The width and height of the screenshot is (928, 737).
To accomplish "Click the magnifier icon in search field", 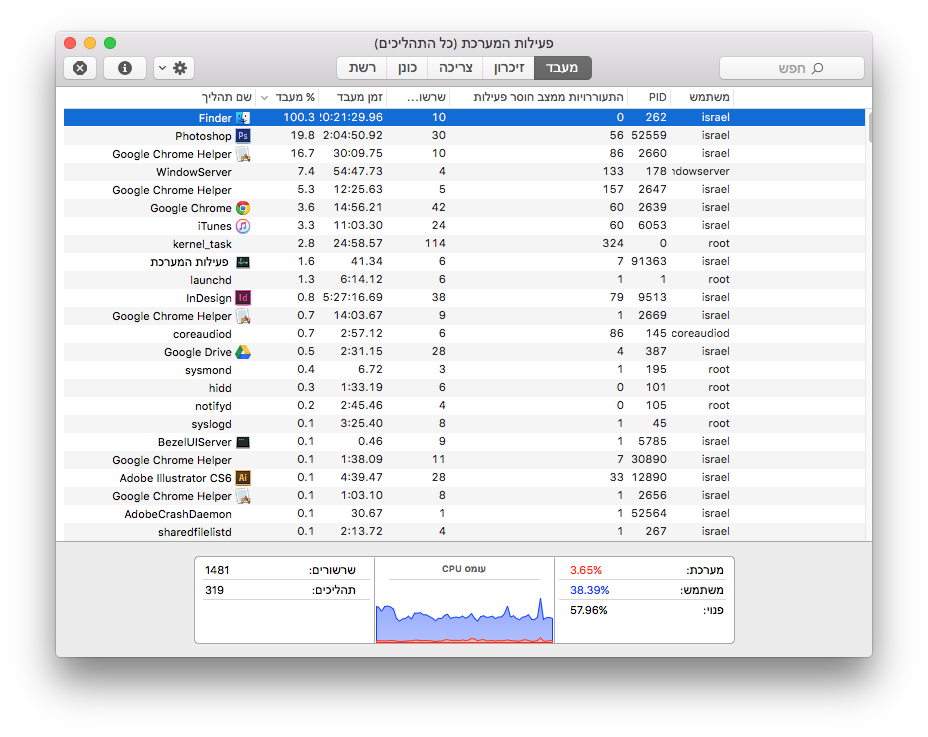I will pos(817,69).
